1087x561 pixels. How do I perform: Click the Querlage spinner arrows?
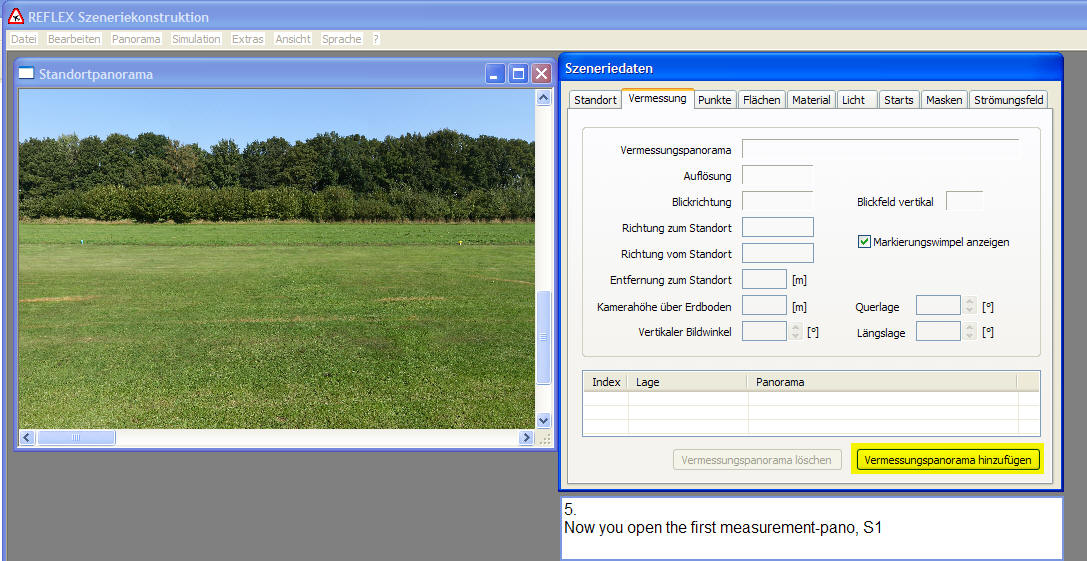pos(970,305)
